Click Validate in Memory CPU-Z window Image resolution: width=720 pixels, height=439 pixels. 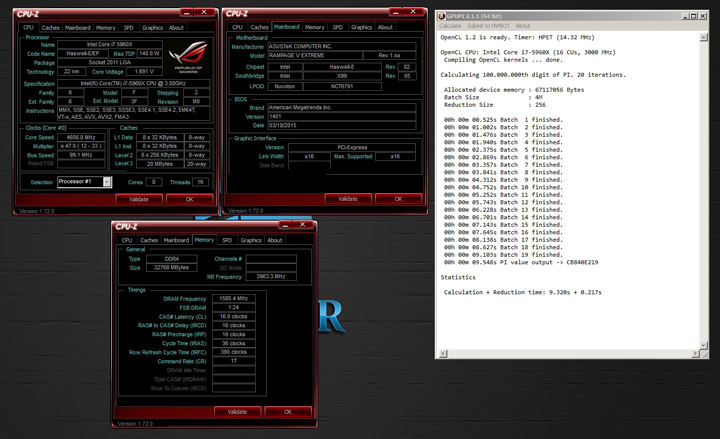tap(237, 411)
